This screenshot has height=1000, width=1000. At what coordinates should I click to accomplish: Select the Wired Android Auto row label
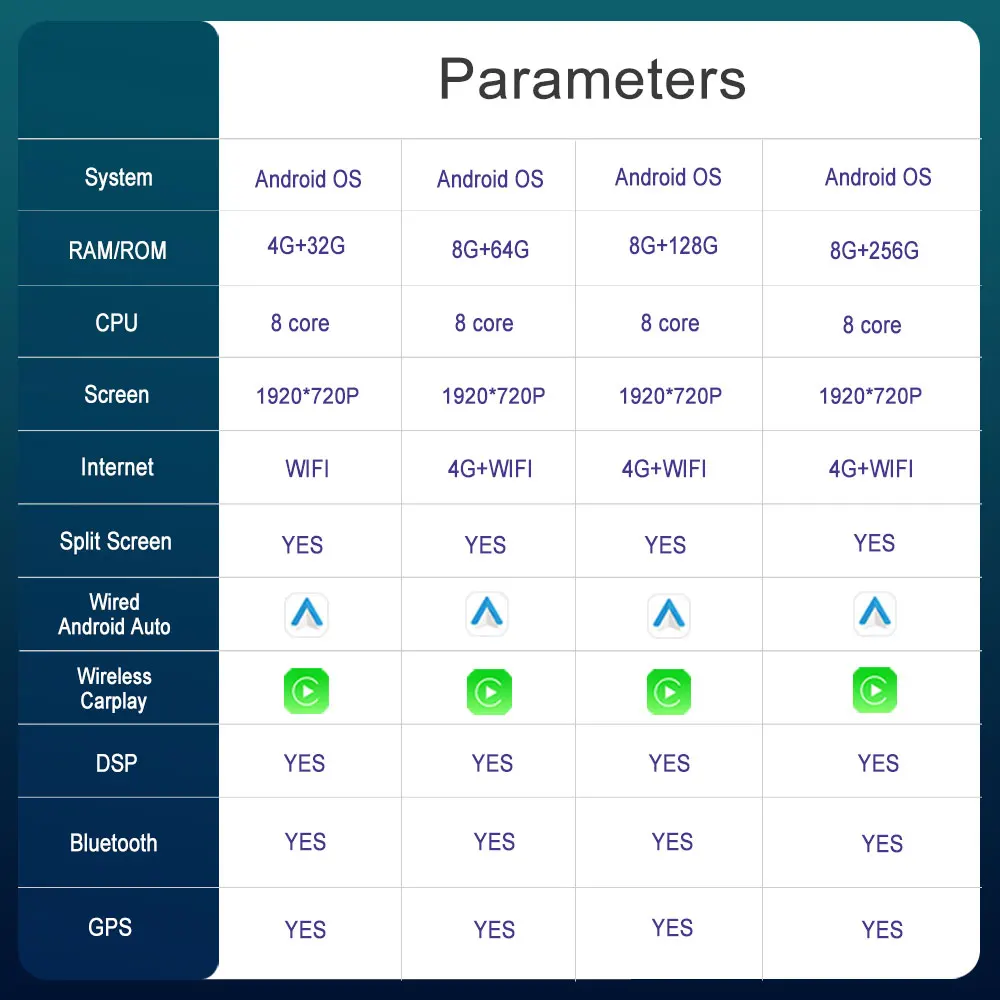click(114, 615)
